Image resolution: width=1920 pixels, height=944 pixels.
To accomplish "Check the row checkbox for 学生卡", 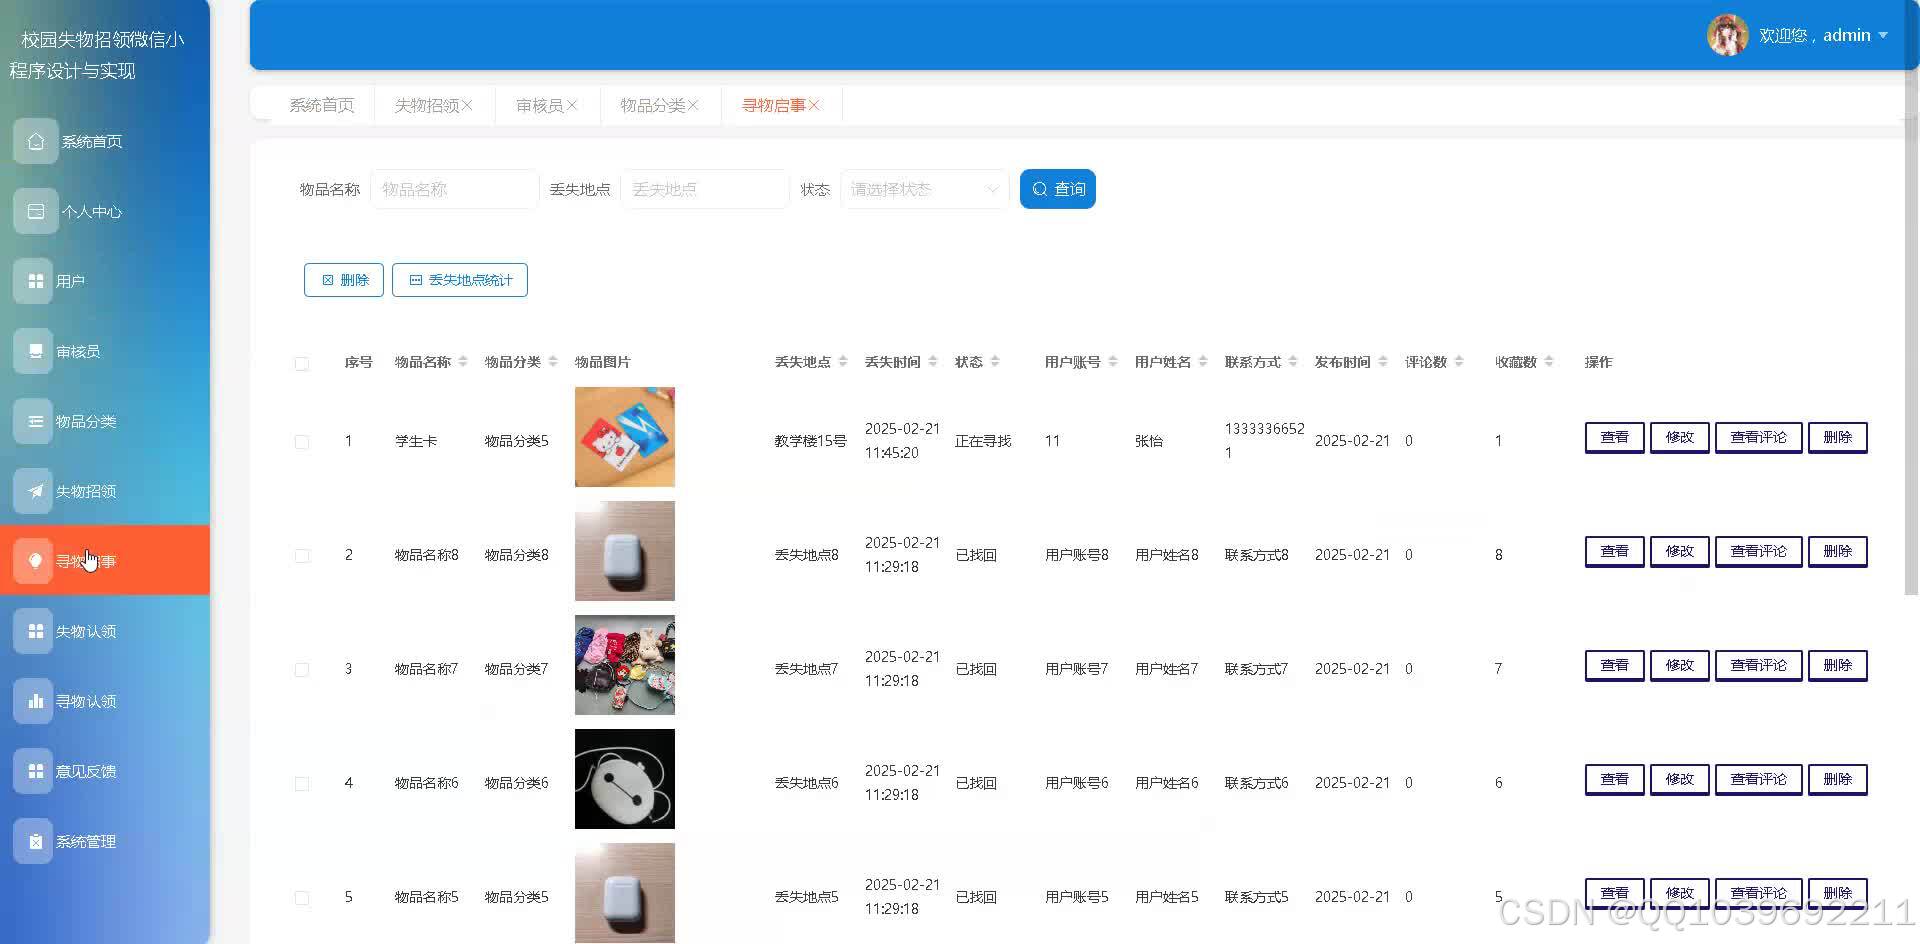I will pos(302,441).
